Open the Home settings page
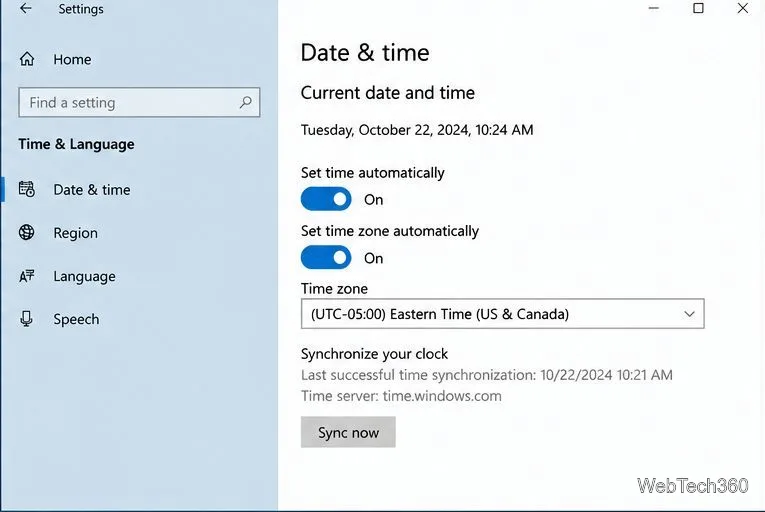The image size is (765, 512). point(72,60)
